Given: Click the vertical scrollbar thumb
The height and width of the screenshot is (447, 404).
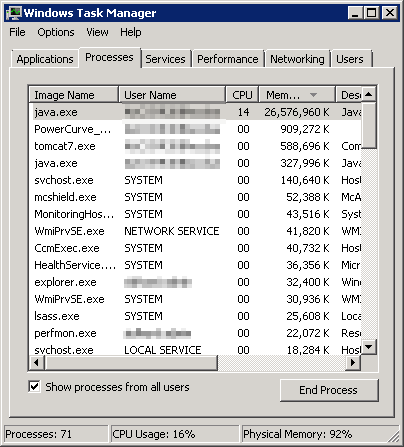Looking at the screenshot, I should tap(369, 125).
